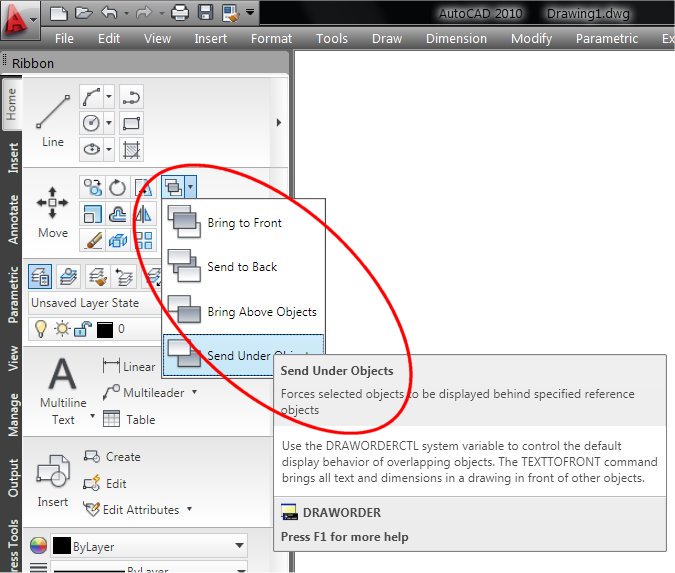The width and height of the screenshot is (675, 573).
Task: Expand the Ellipse tool dropdown arrow
Action: coord(109,149)
